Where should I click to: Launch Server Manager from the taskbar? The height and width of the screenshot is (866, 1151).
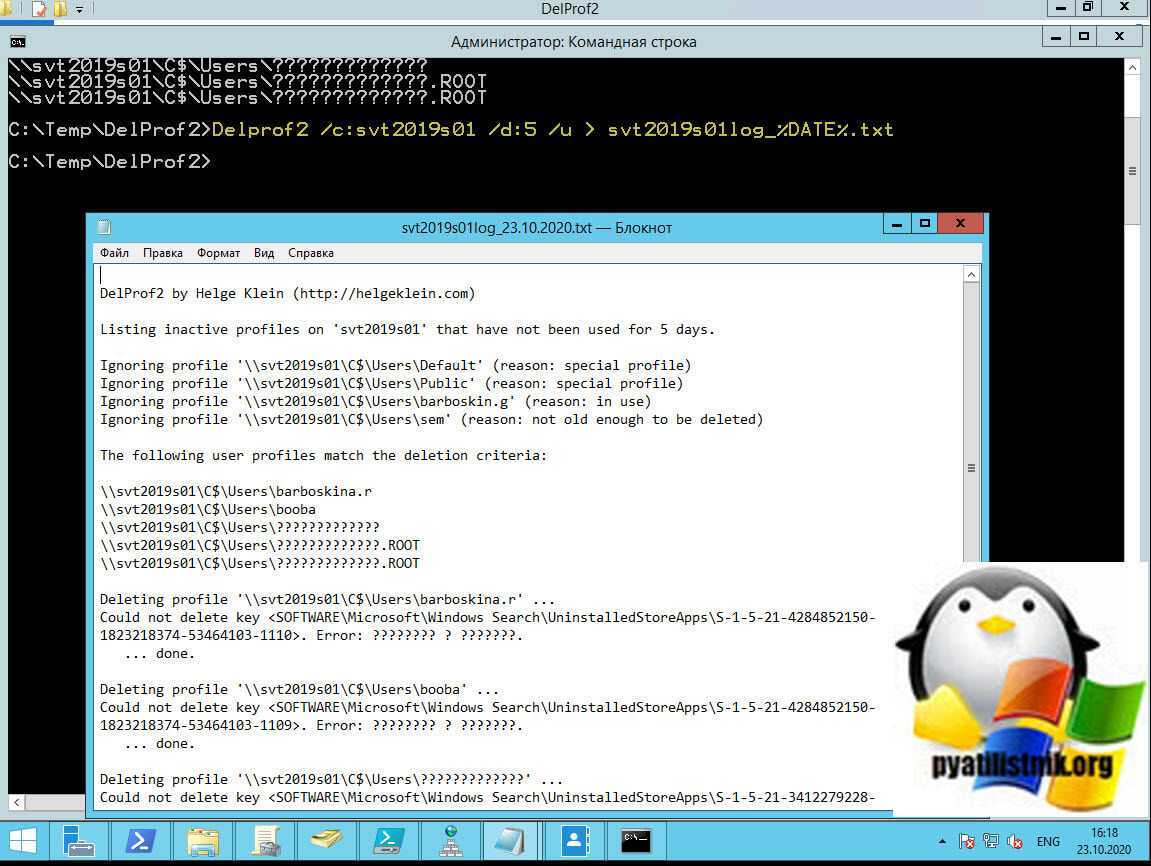coord(78,841)
